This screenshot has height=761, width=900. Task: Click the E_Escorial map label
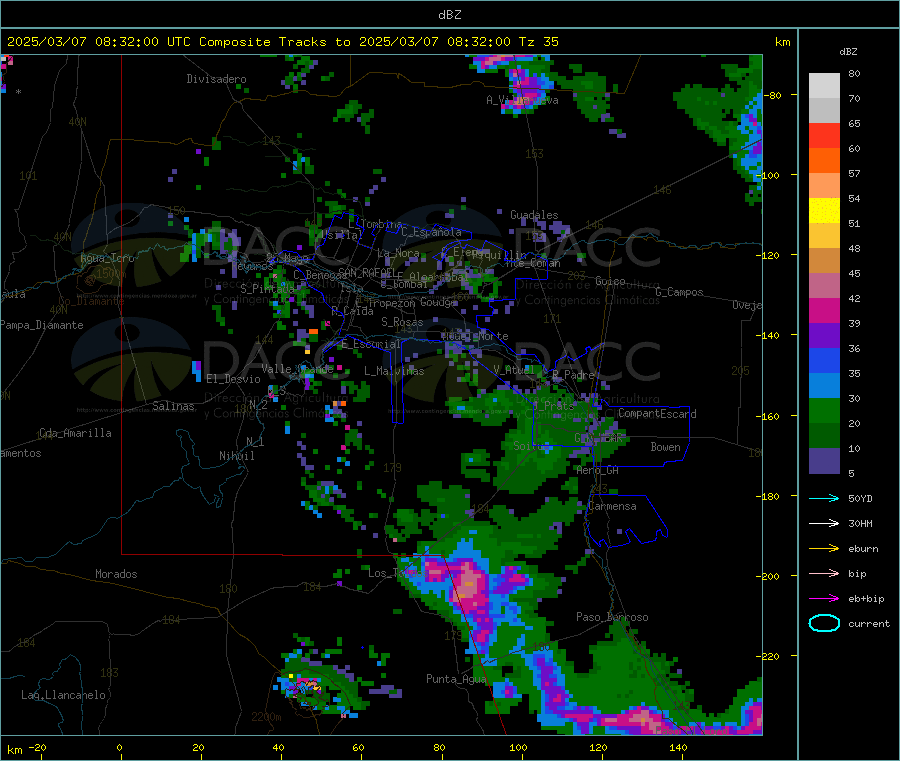(x=370, y=344)
